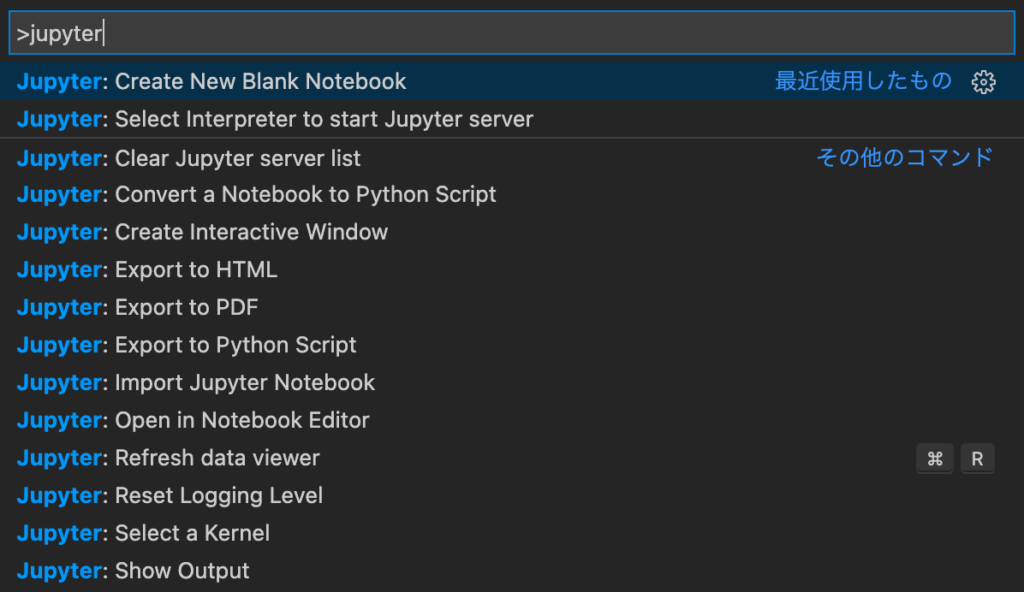This screenshot has width=1024, height=592.
Task: Run Jupyter: Export to Python Script
Action: (512, 345)
